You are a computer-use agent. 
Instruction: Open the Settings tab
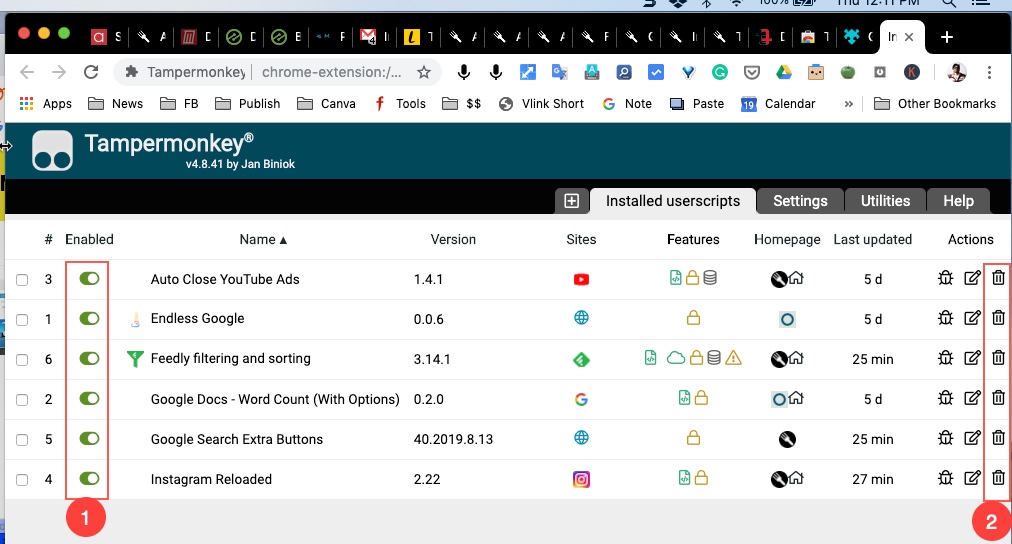click(800, 201)
